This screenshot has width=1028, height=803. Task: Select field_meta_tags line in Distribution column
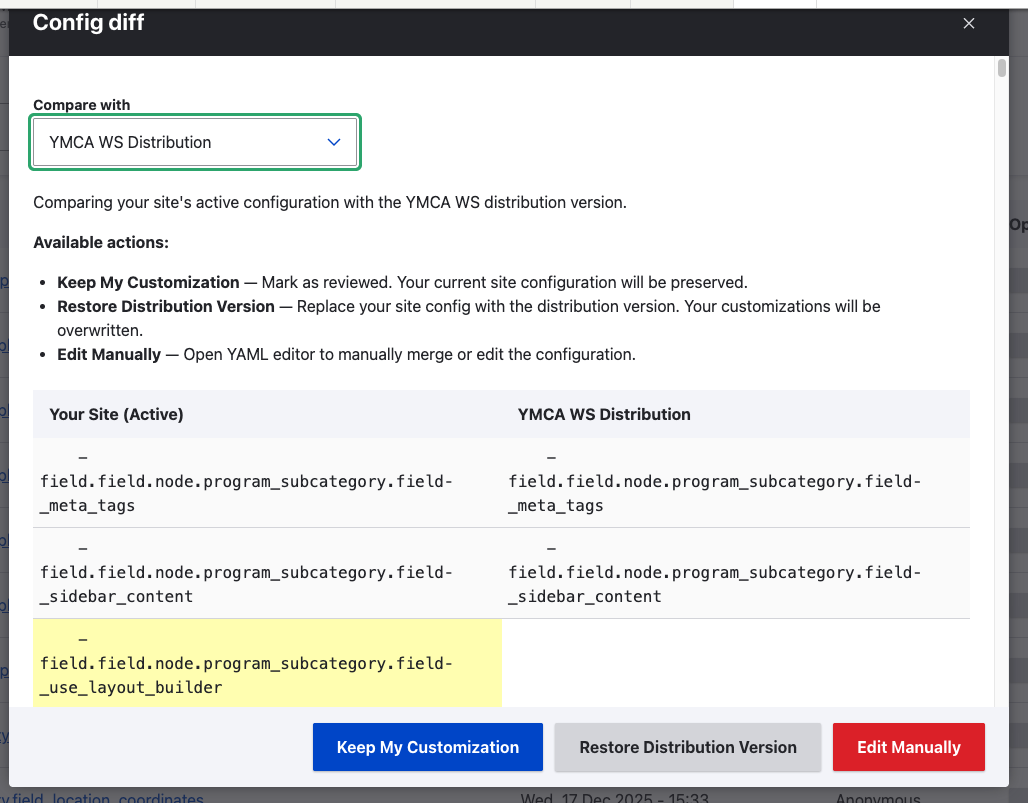pos(714,482)
